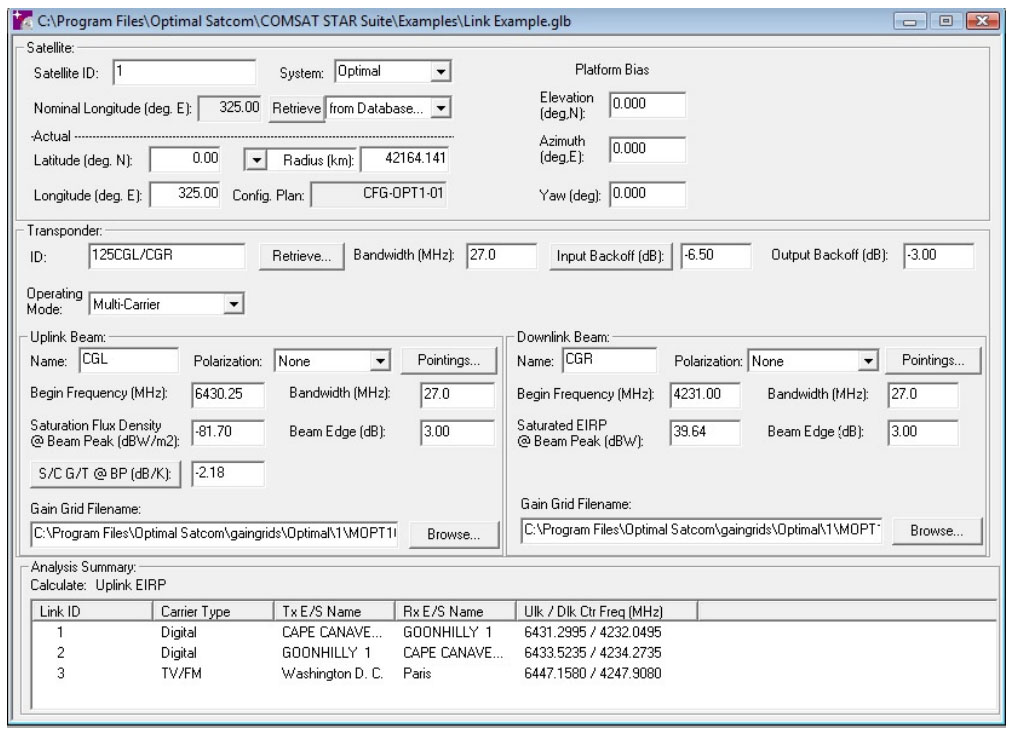Open the Downlink Beam Polarization dropdown
1010x730 pixels.
pos(868,361)
